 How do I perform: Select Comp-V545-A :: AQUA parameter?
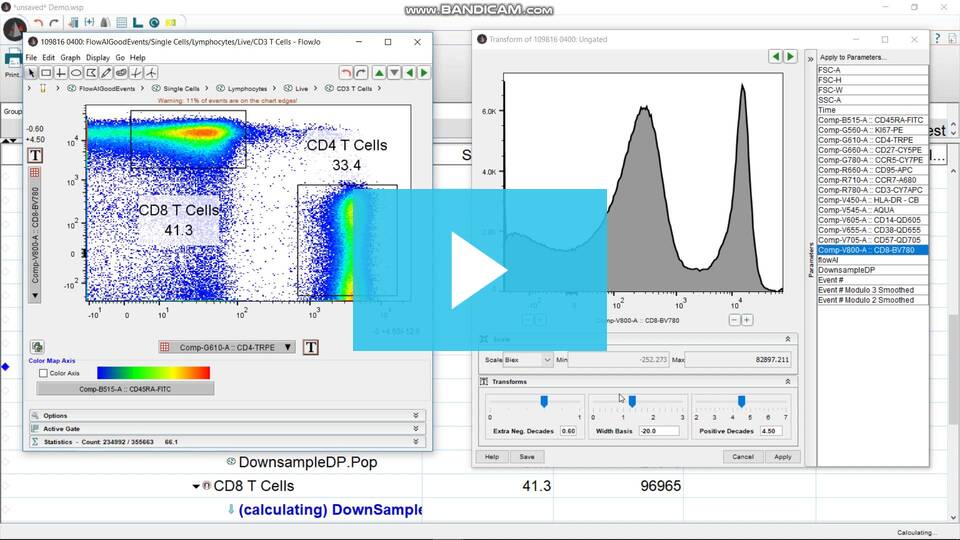tap(872, 210)
